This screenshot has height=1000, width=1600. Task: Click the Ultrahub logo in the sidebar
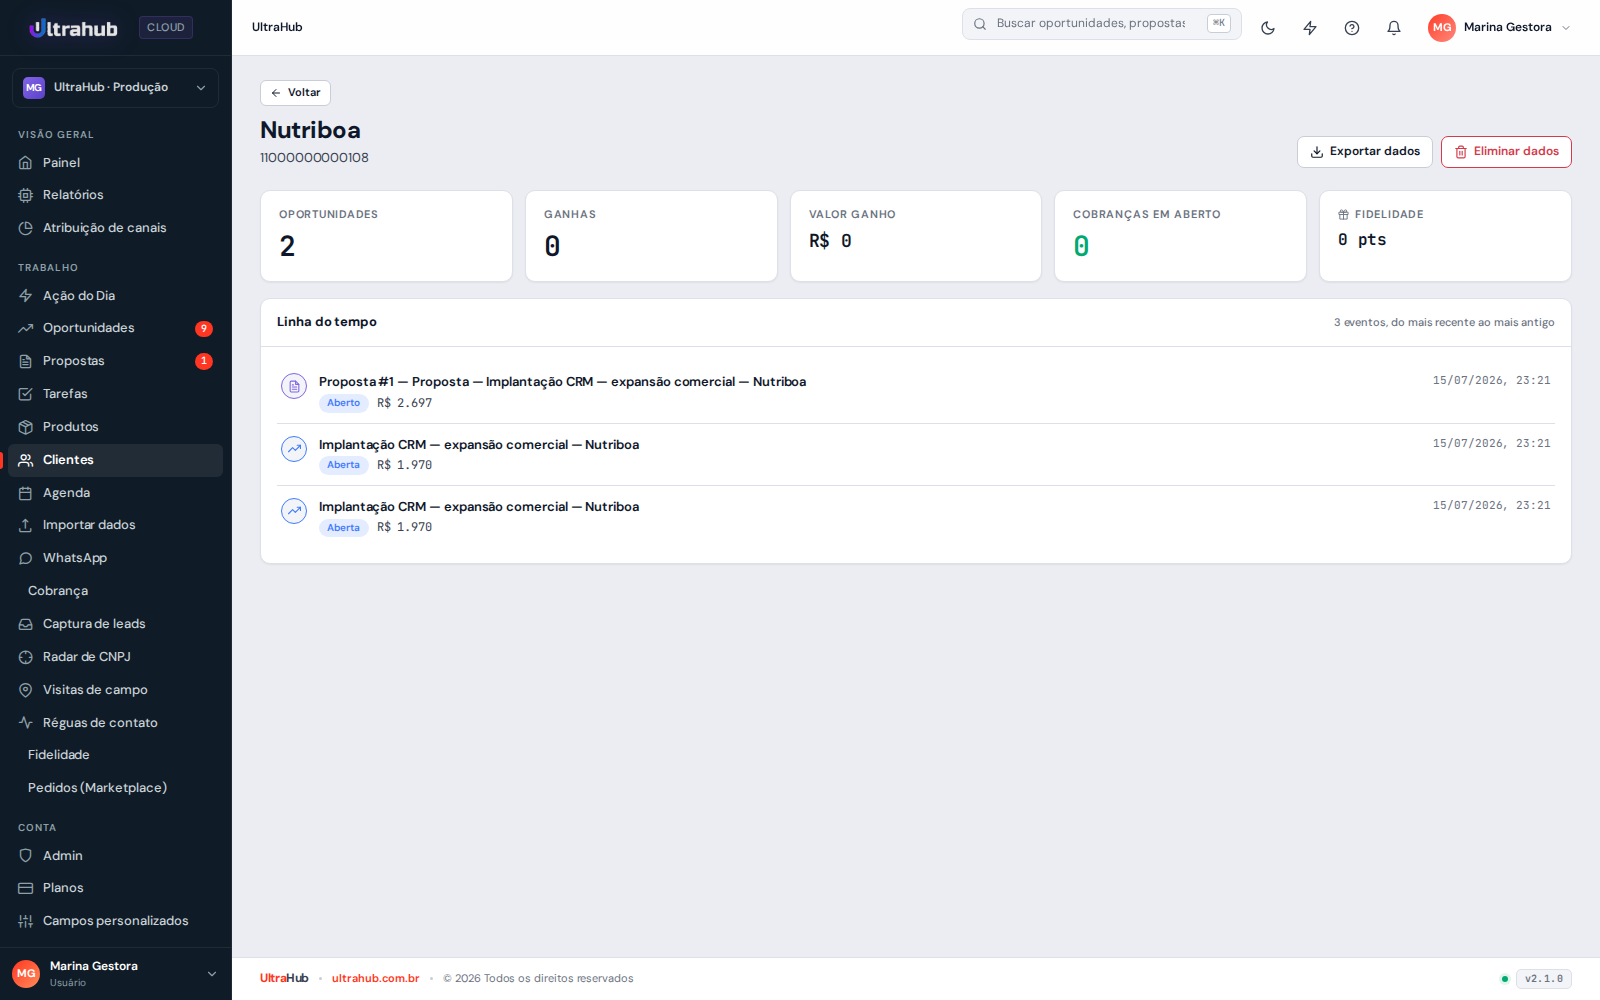pos(73,28)
